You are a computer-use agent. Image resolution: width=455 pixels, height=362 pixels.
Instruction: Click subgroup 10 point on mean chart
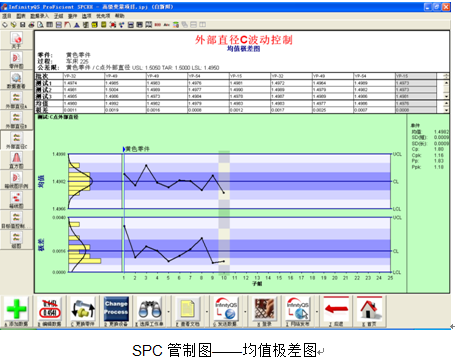tap(224, 193)
